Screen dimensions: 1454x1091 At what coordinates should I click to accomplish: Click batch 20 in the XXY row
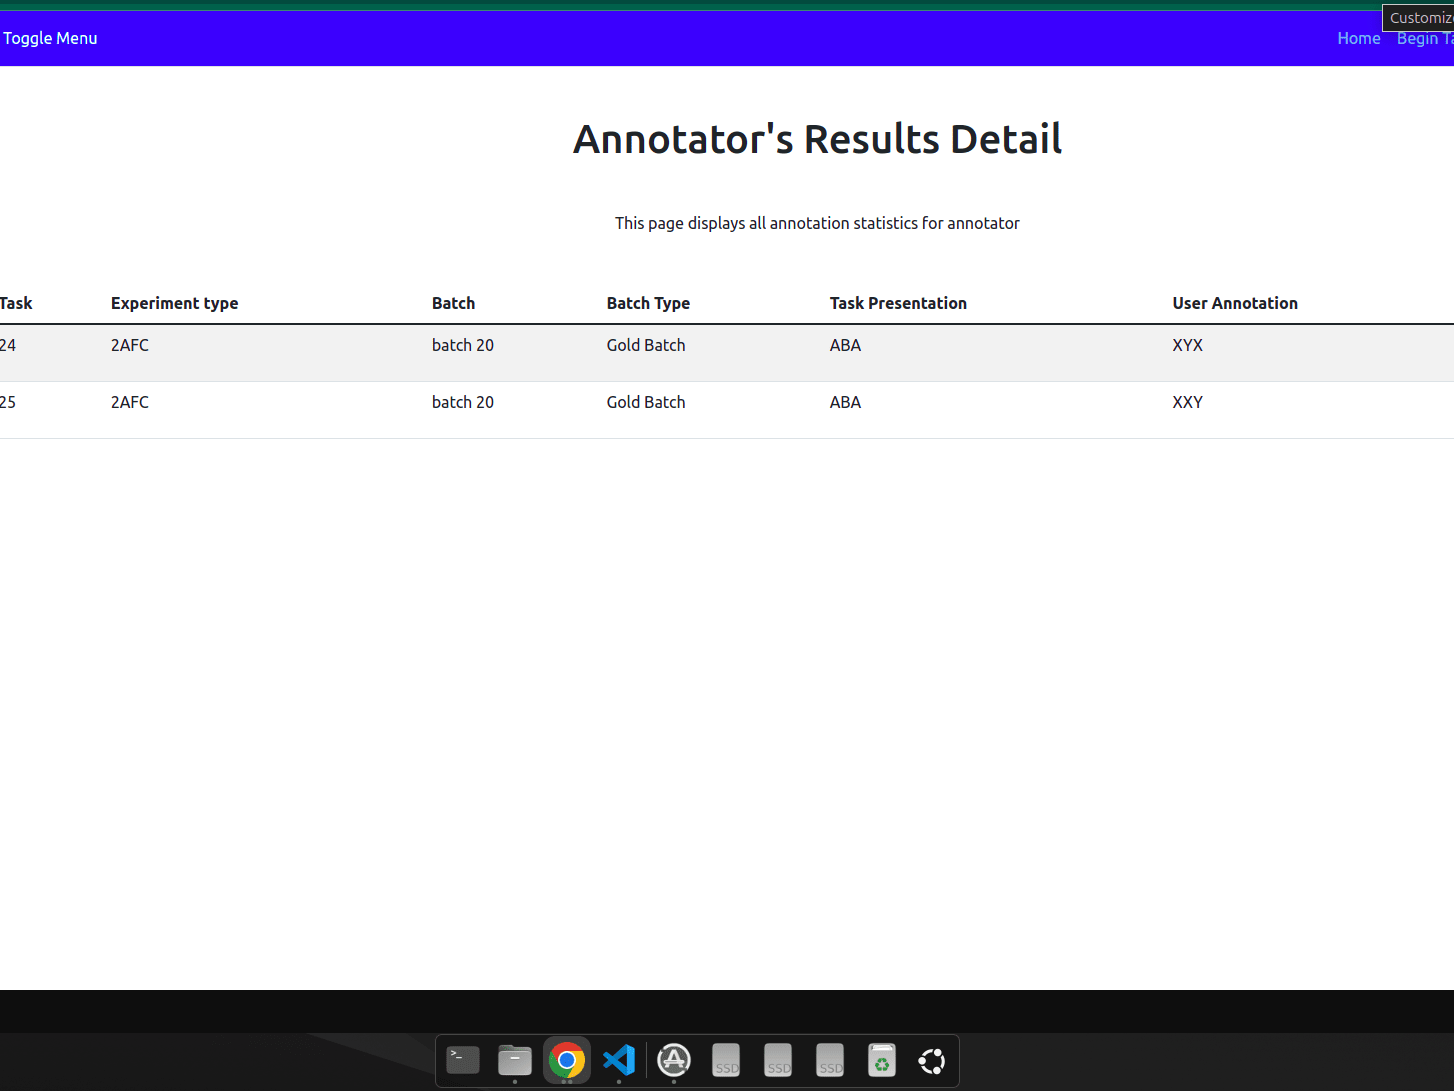(463, 402)
